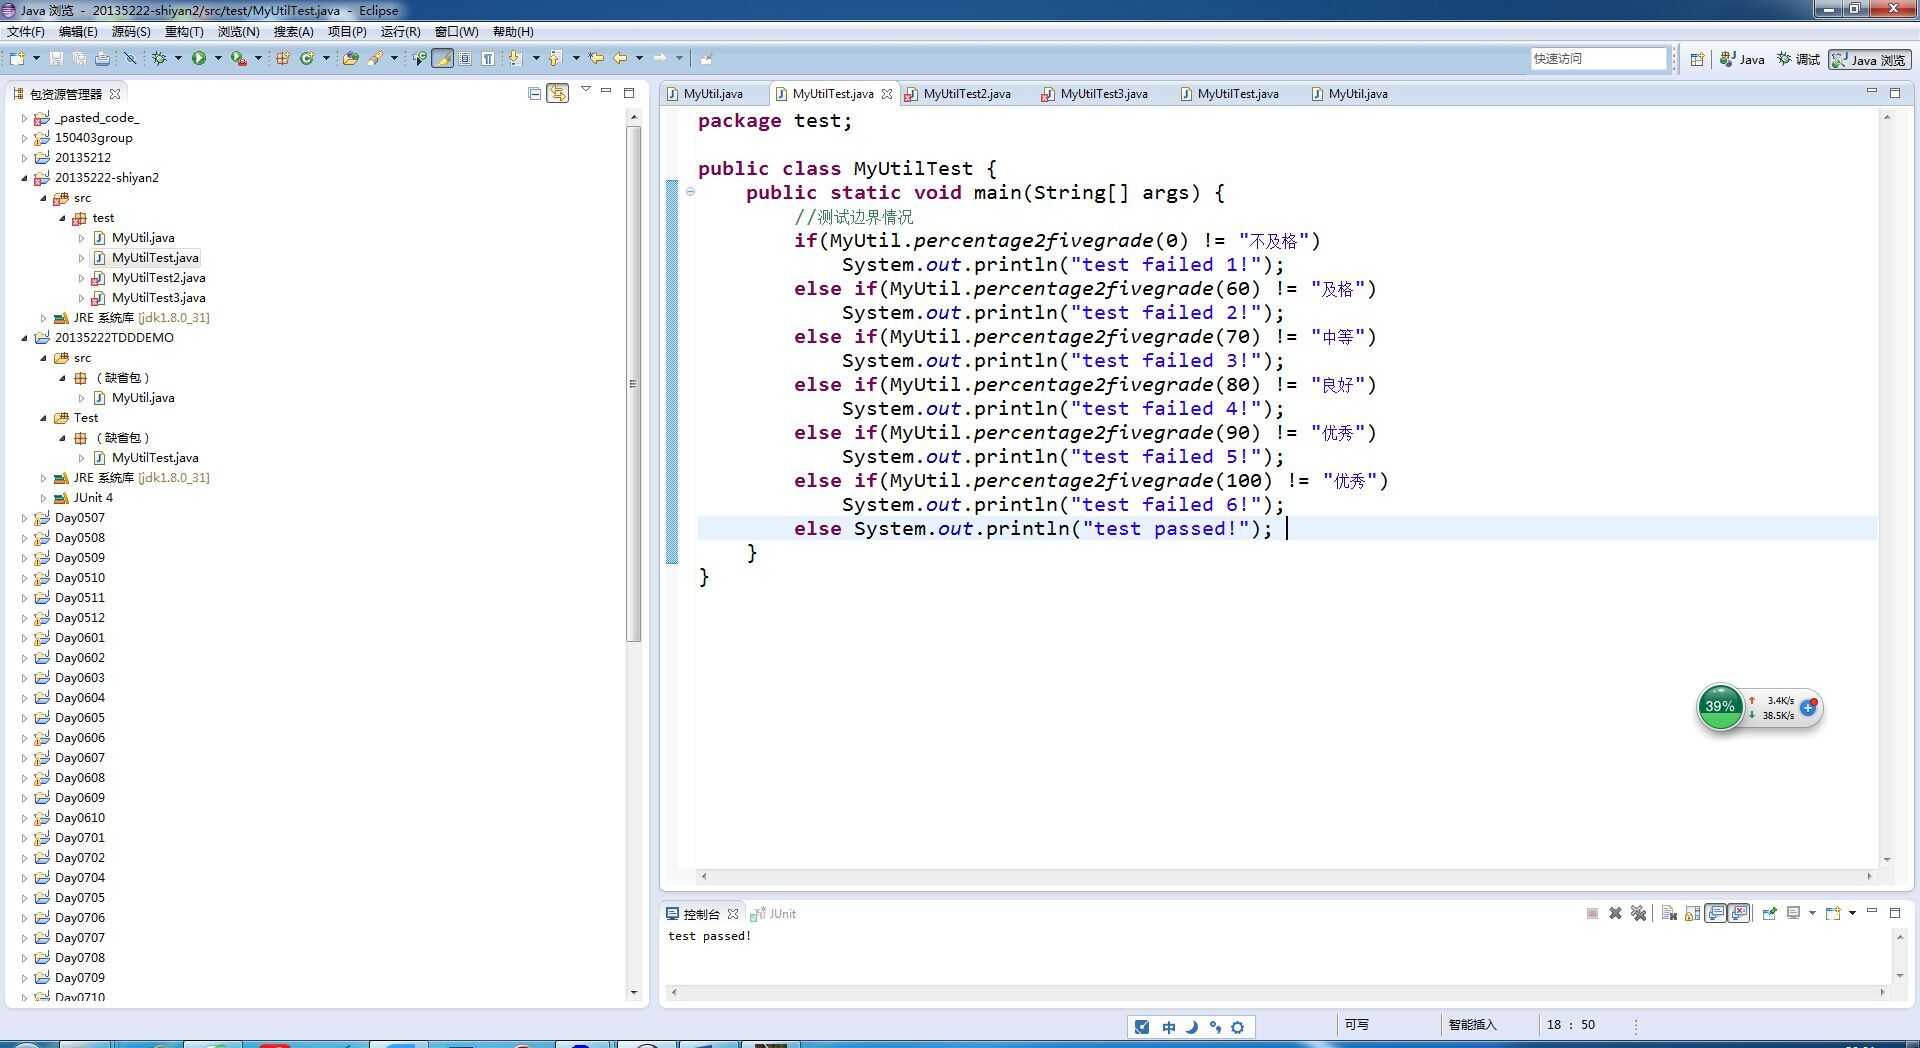Open the Run button dropdown arrow
The image size is (1920, 1048).
point(218,58)
